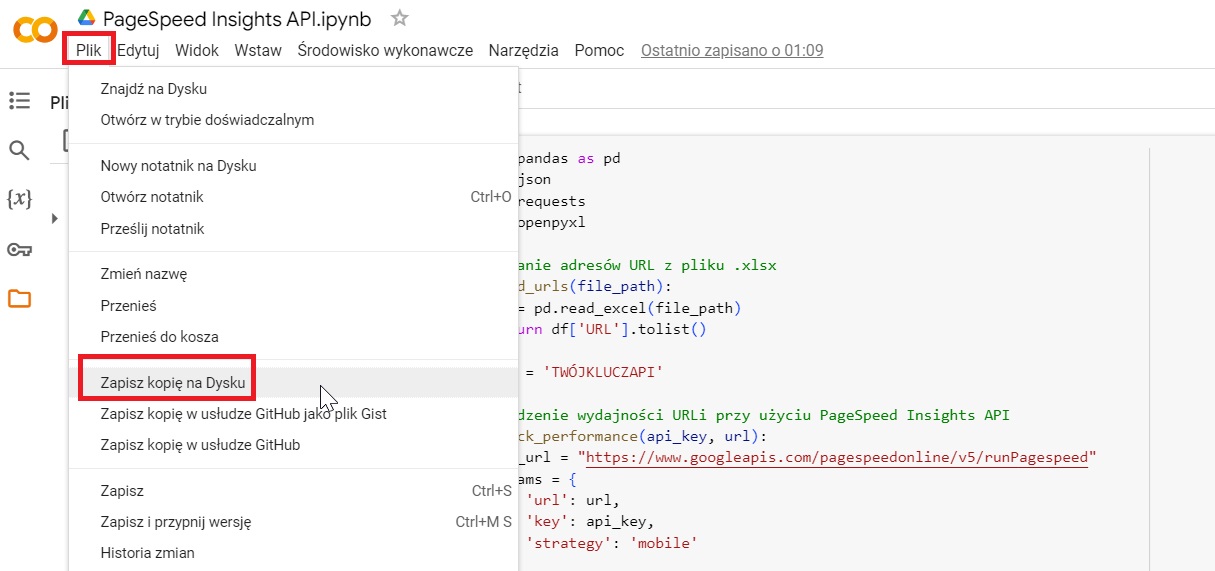Open the Plik menu
The image size is (1215, 571).
[89, 50]
